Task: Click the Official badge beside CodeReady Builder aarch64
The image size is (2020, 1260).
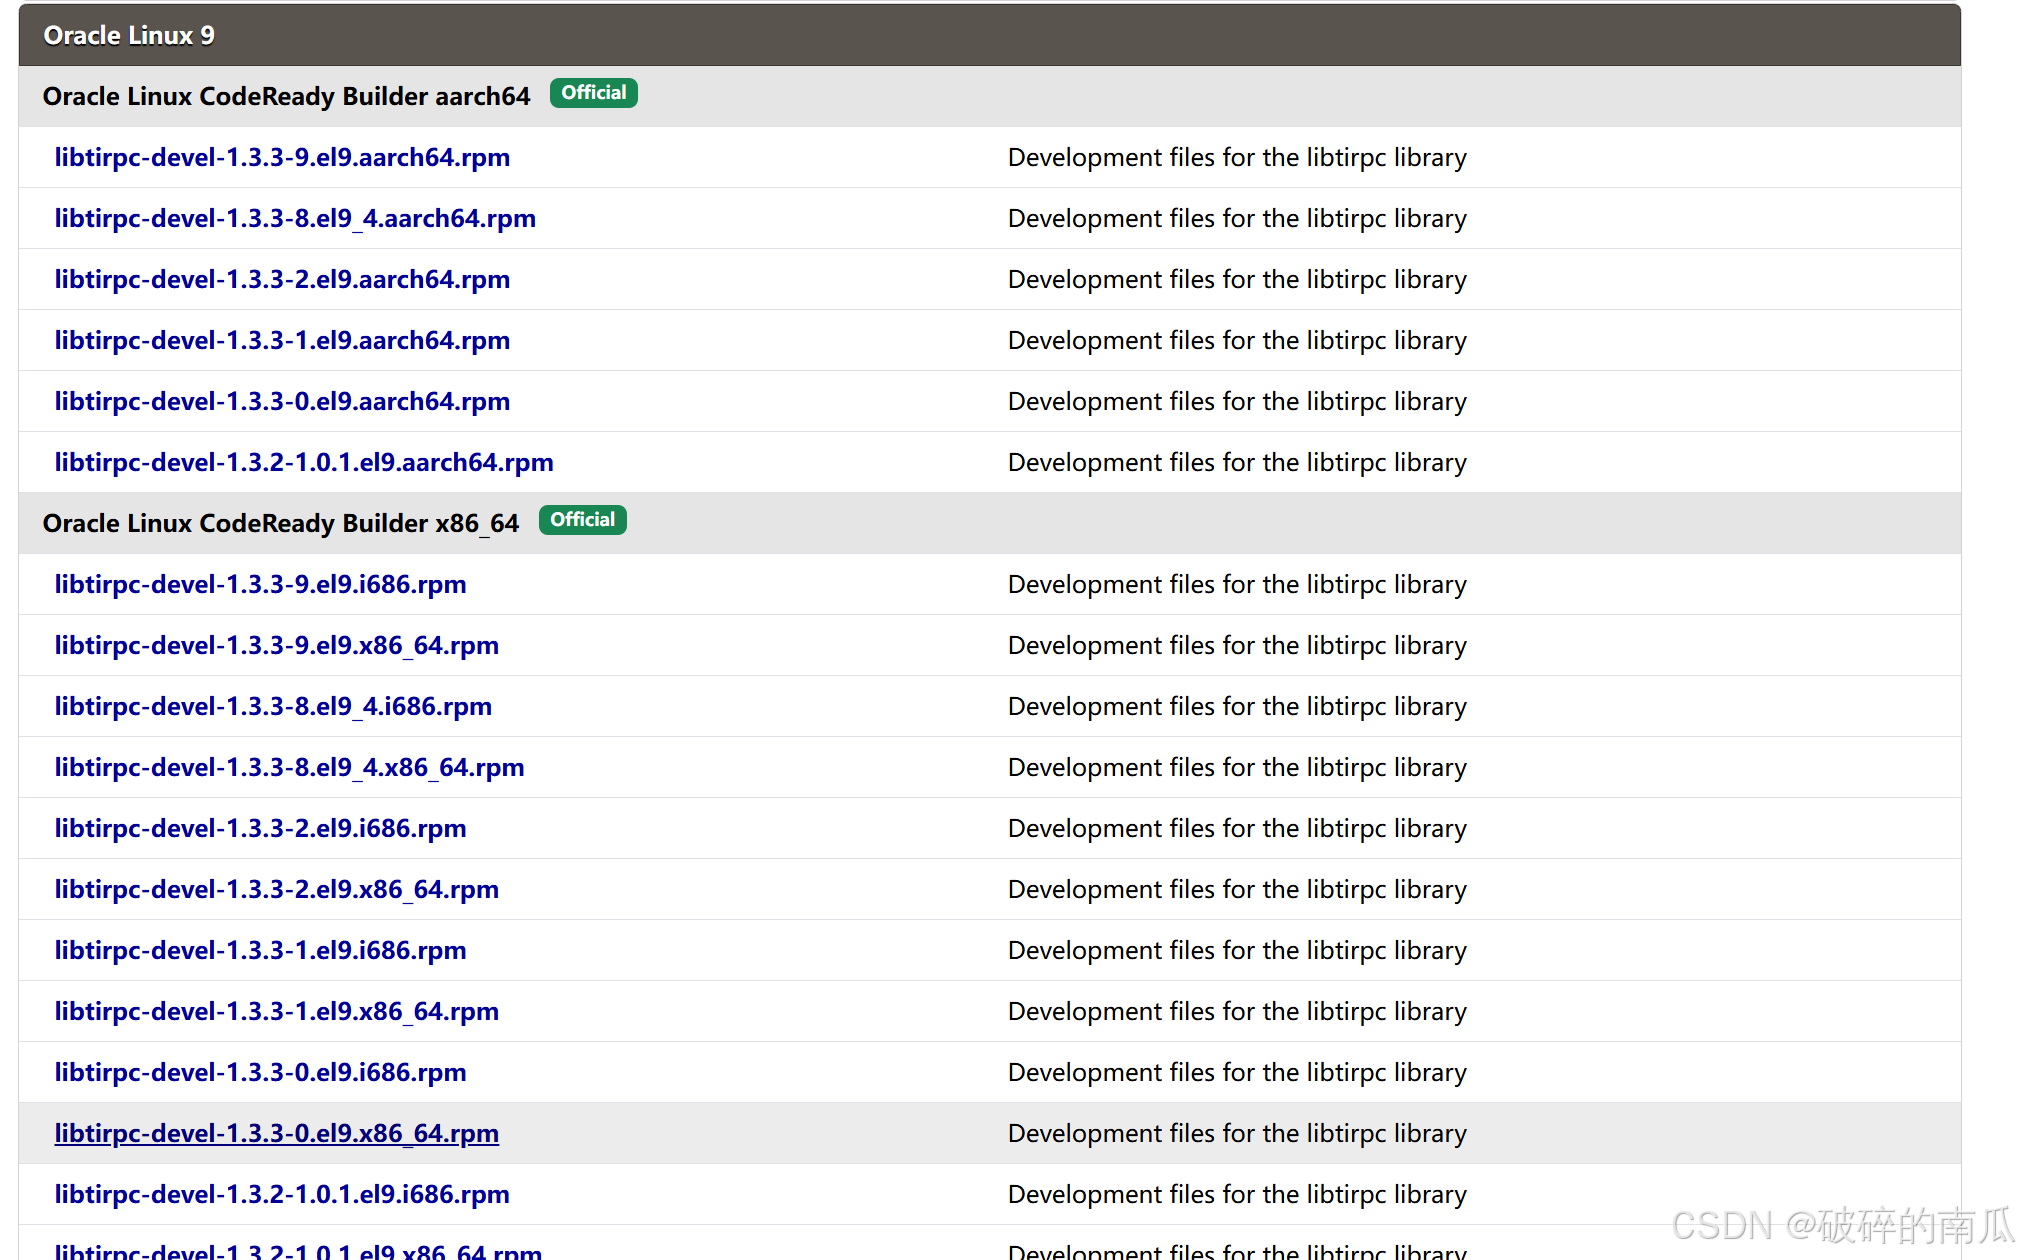Action: tap(593, 92)
